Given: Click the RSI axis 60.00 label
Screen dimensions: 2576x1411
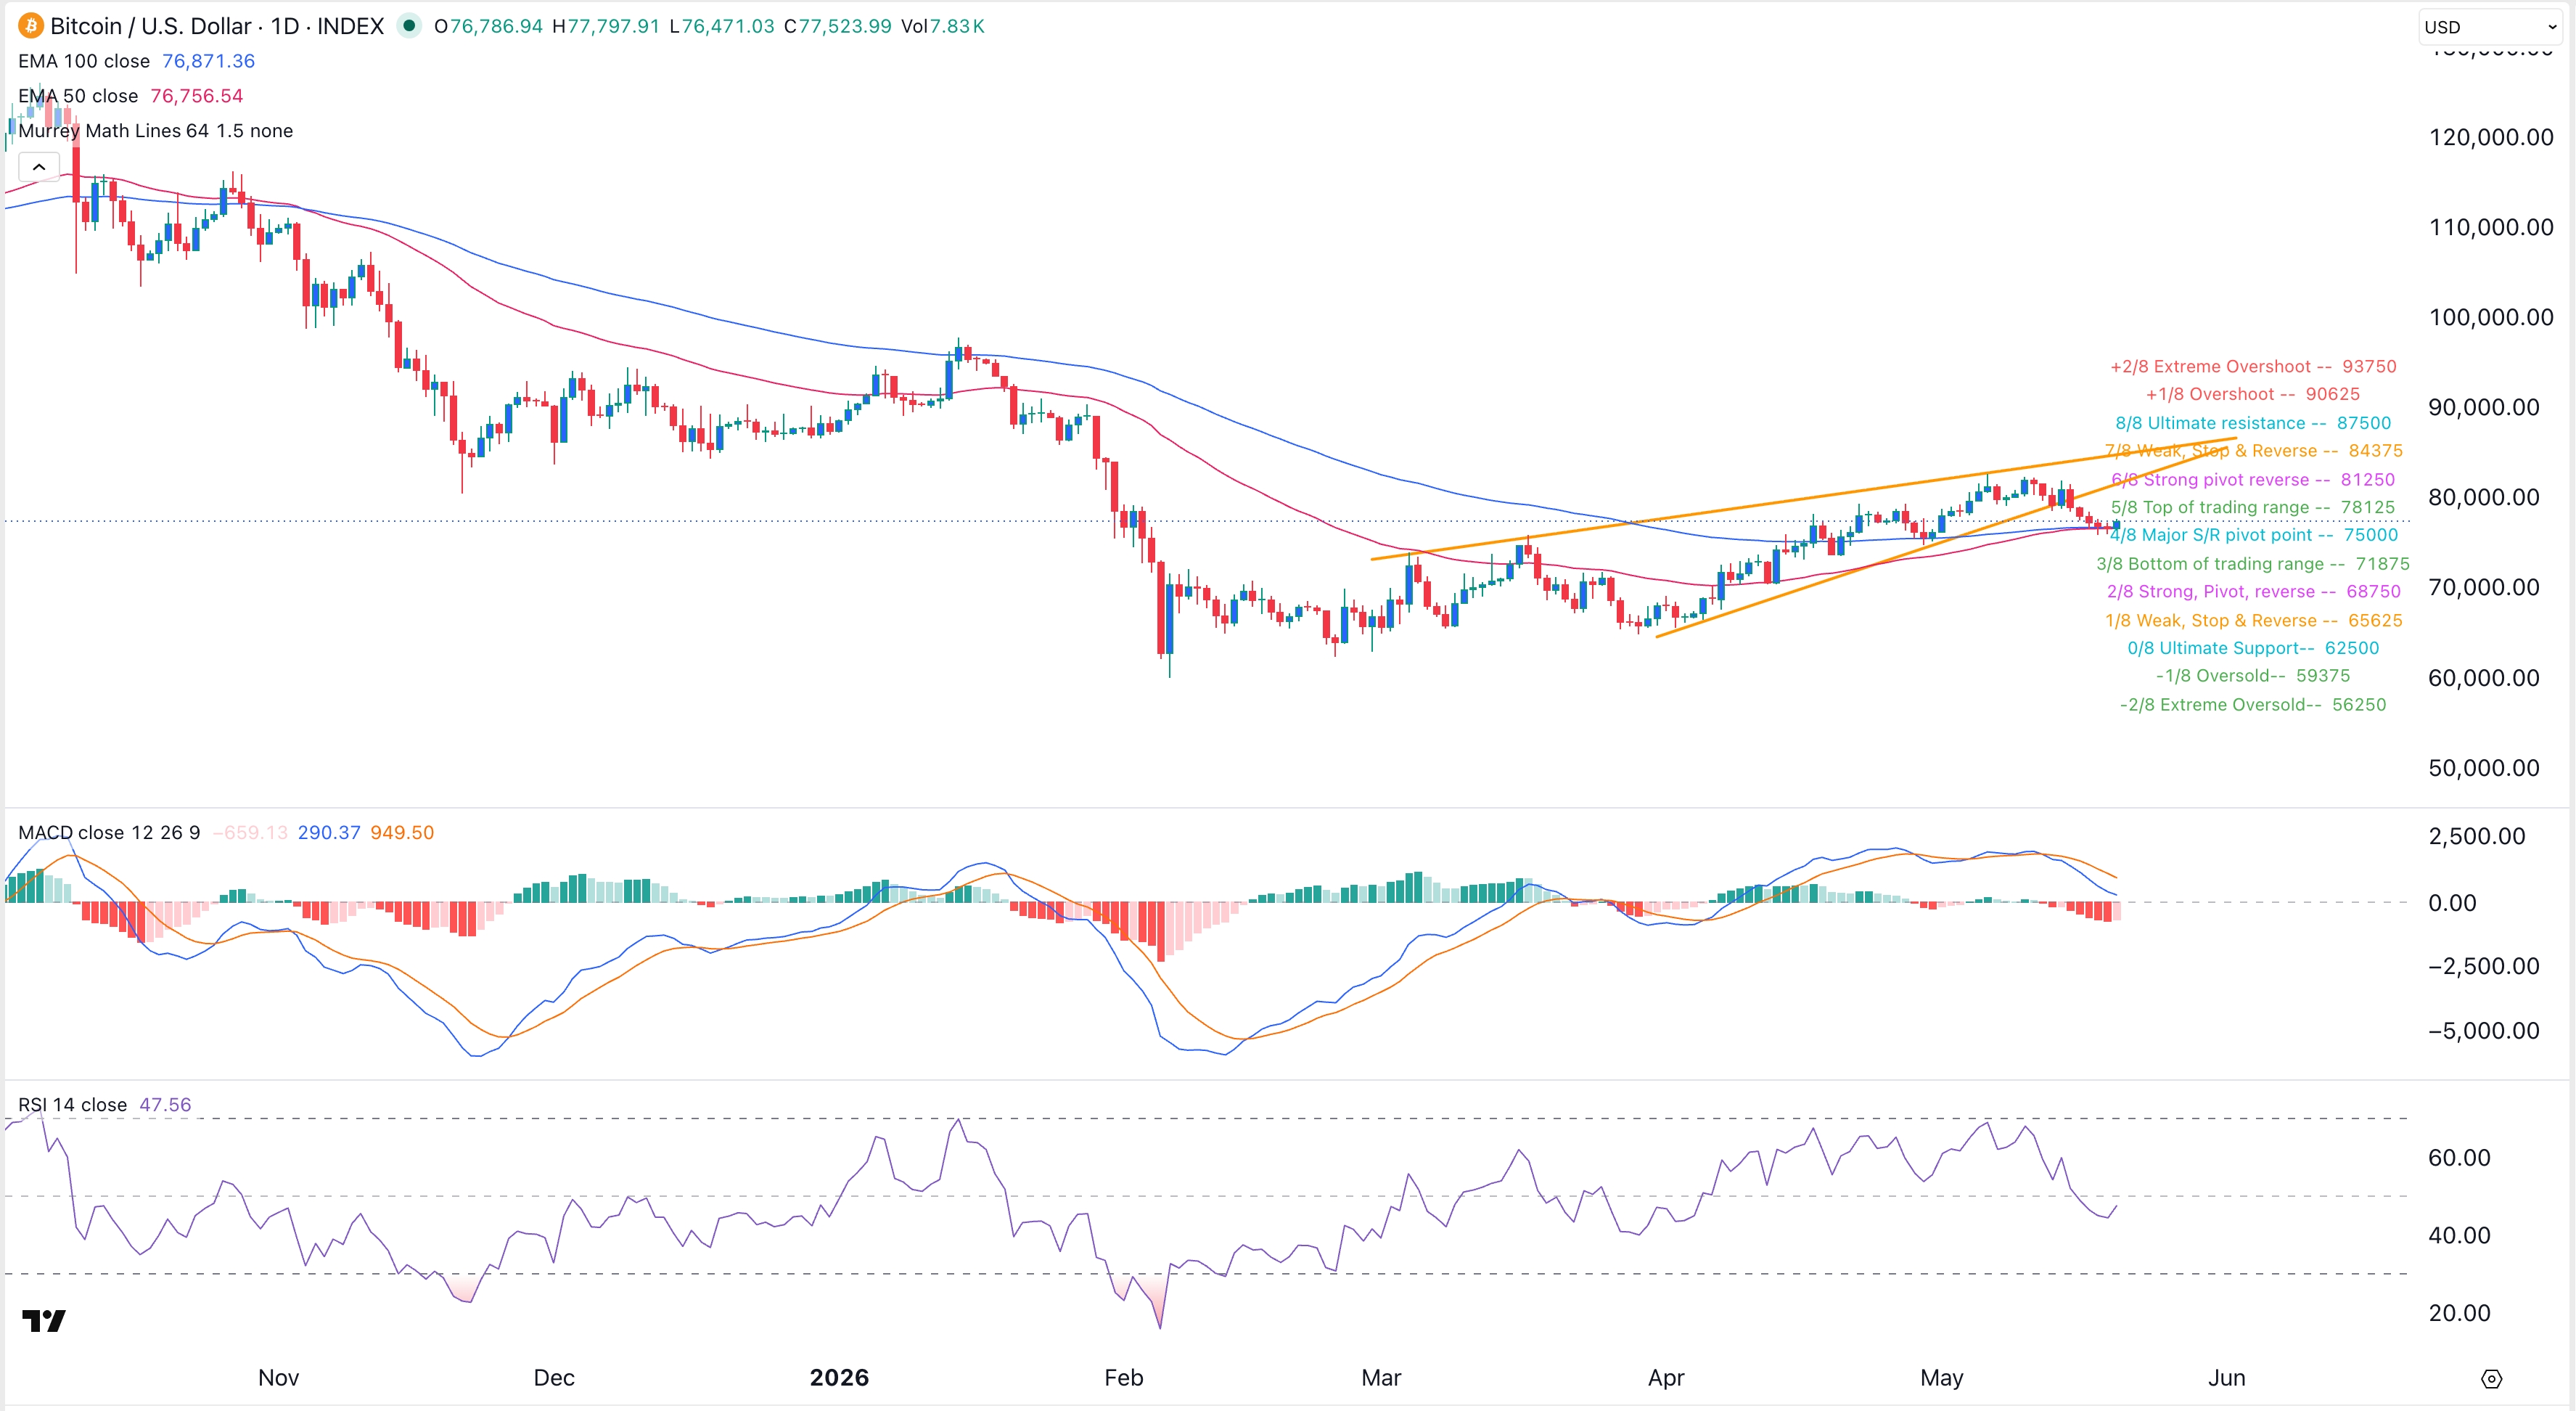Looking at the screenshot, I should 2459,1158.
